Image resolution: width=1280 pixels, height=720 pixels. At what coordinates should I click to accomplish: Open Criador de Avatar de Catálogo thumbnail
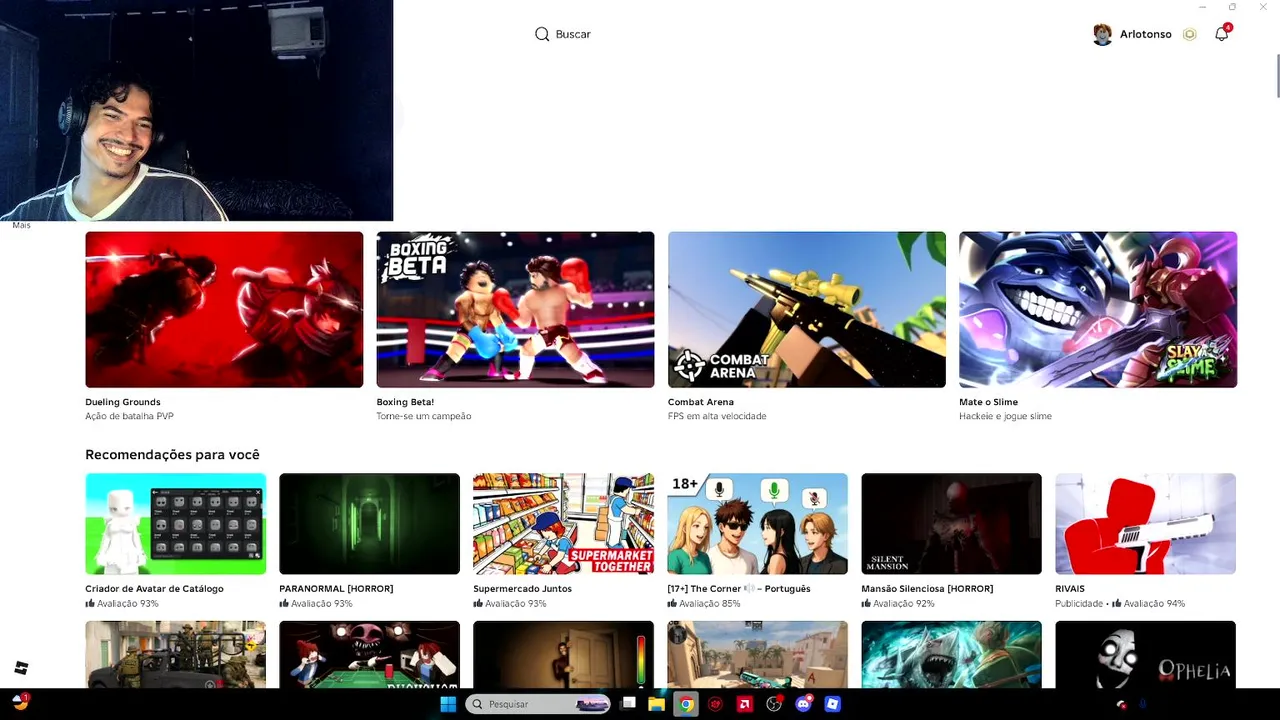point(175,524)
